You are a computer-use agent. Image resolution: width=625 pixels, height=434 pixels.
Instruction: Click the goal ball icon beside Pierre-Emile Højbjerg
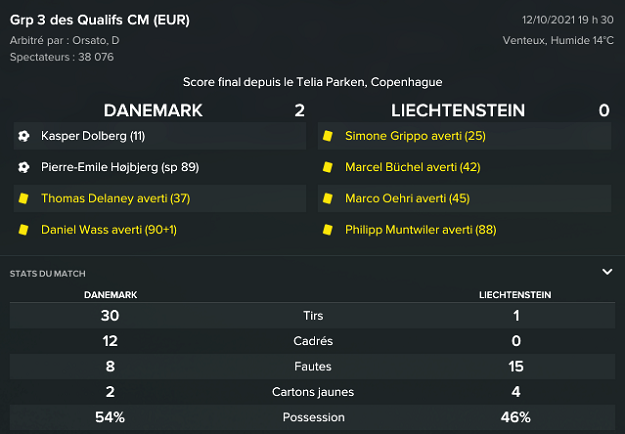[x=23, y=167]
